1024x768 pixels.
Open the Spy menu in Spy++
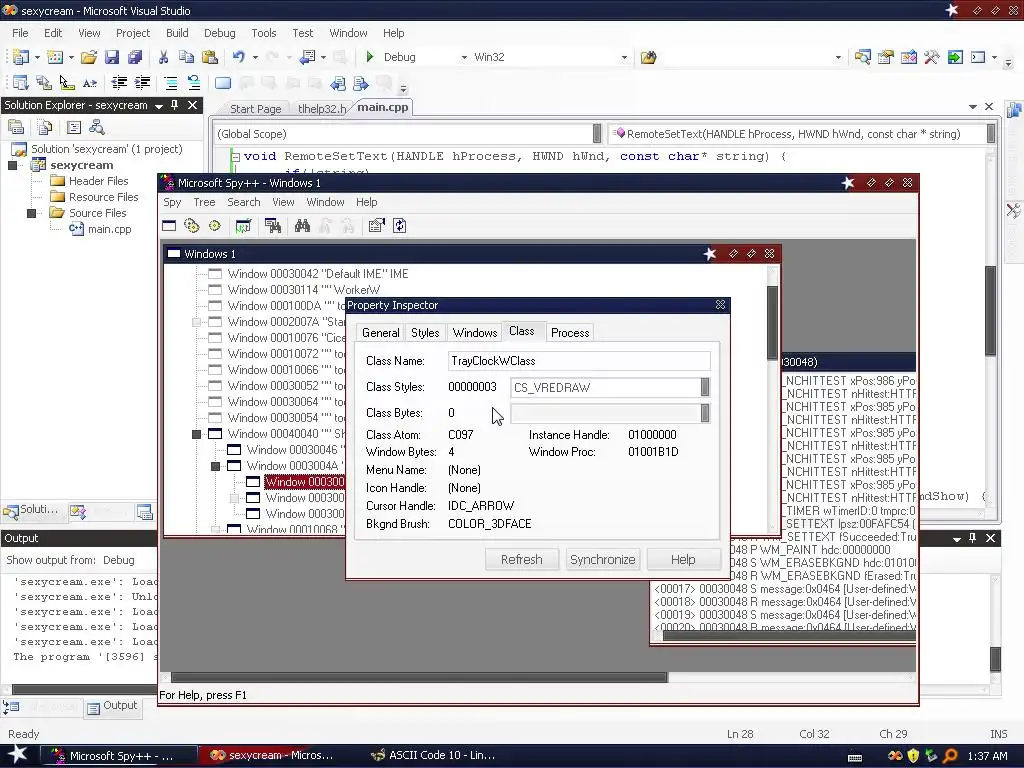172,202
